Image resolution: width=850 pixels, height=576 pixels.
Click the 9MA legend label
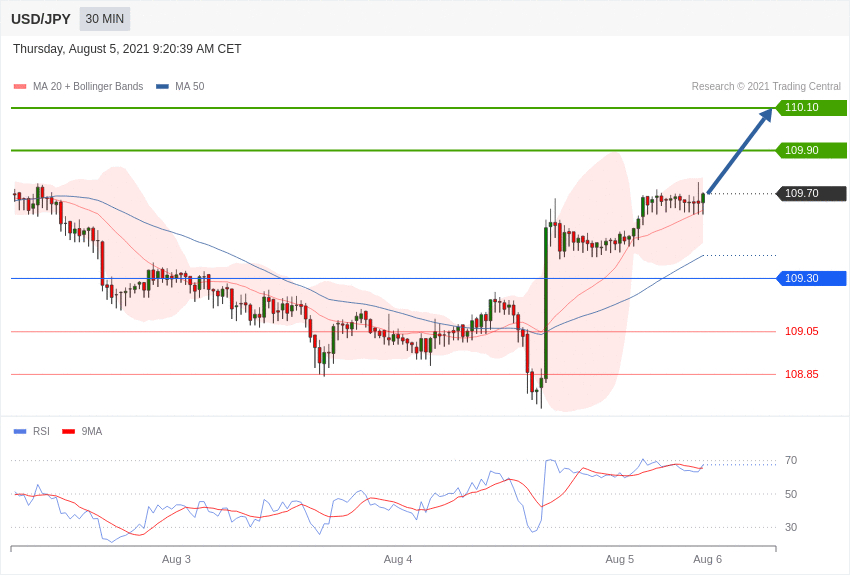click(92, 431)
